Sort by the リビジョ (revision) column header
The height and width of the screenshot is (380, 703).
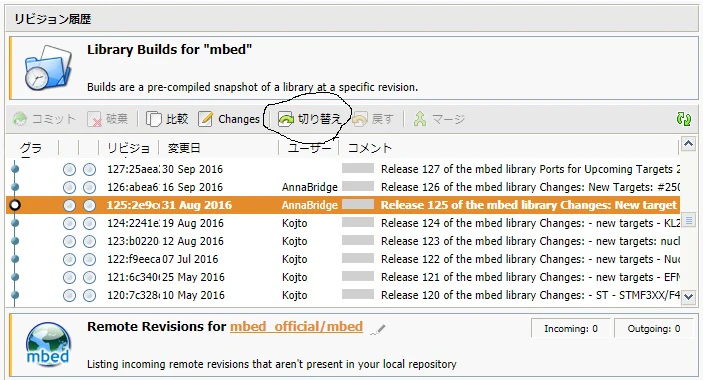[x=129, y=148]
